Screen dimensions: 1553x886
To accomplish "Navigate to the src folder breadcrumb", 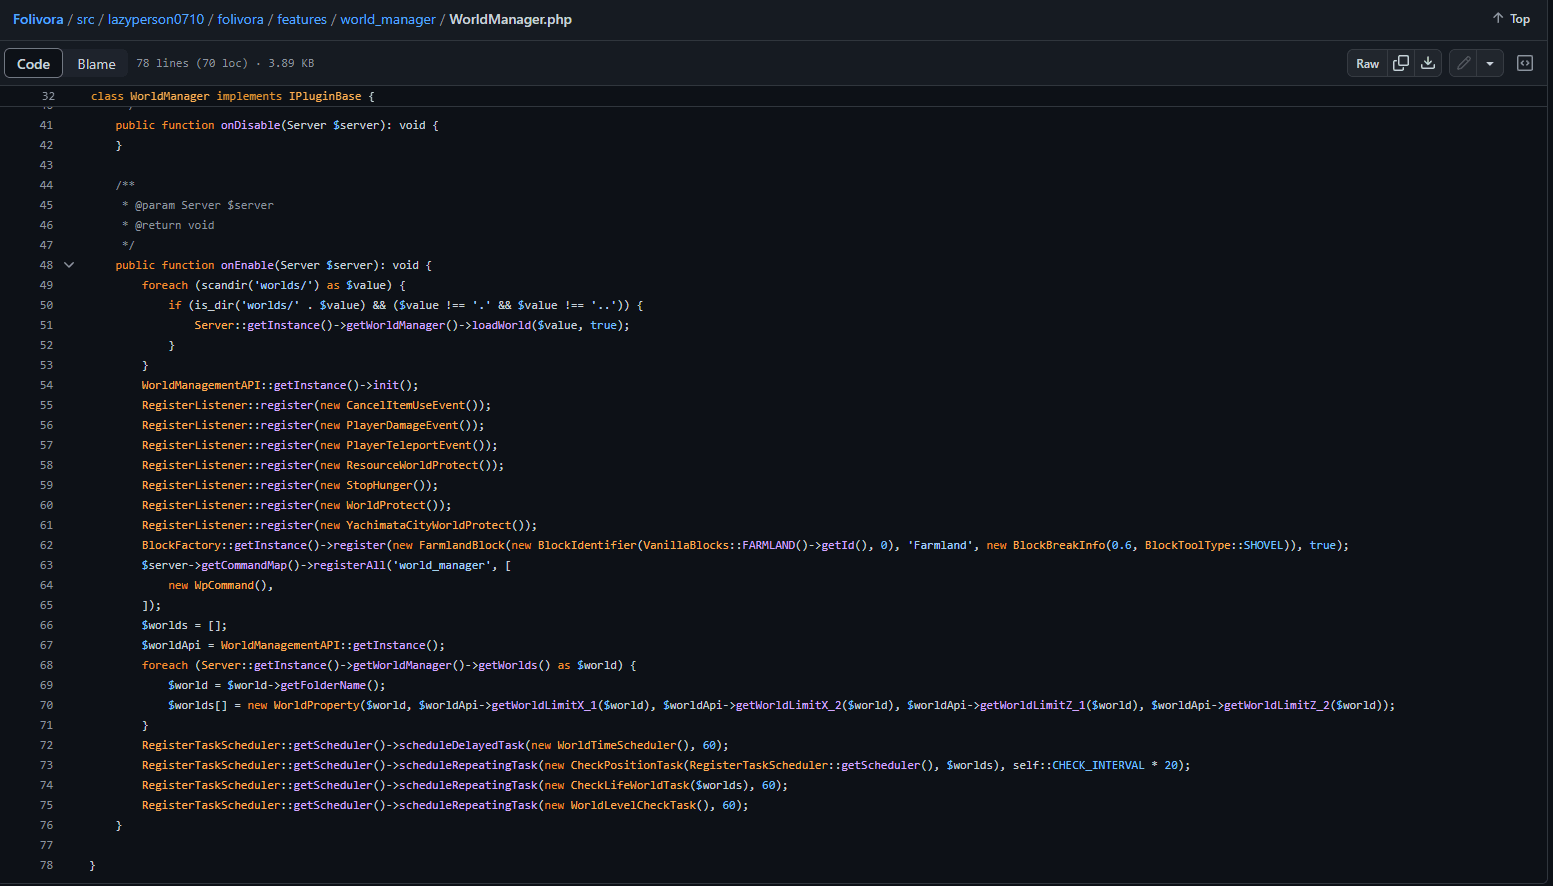I will (x=86, y=19).
